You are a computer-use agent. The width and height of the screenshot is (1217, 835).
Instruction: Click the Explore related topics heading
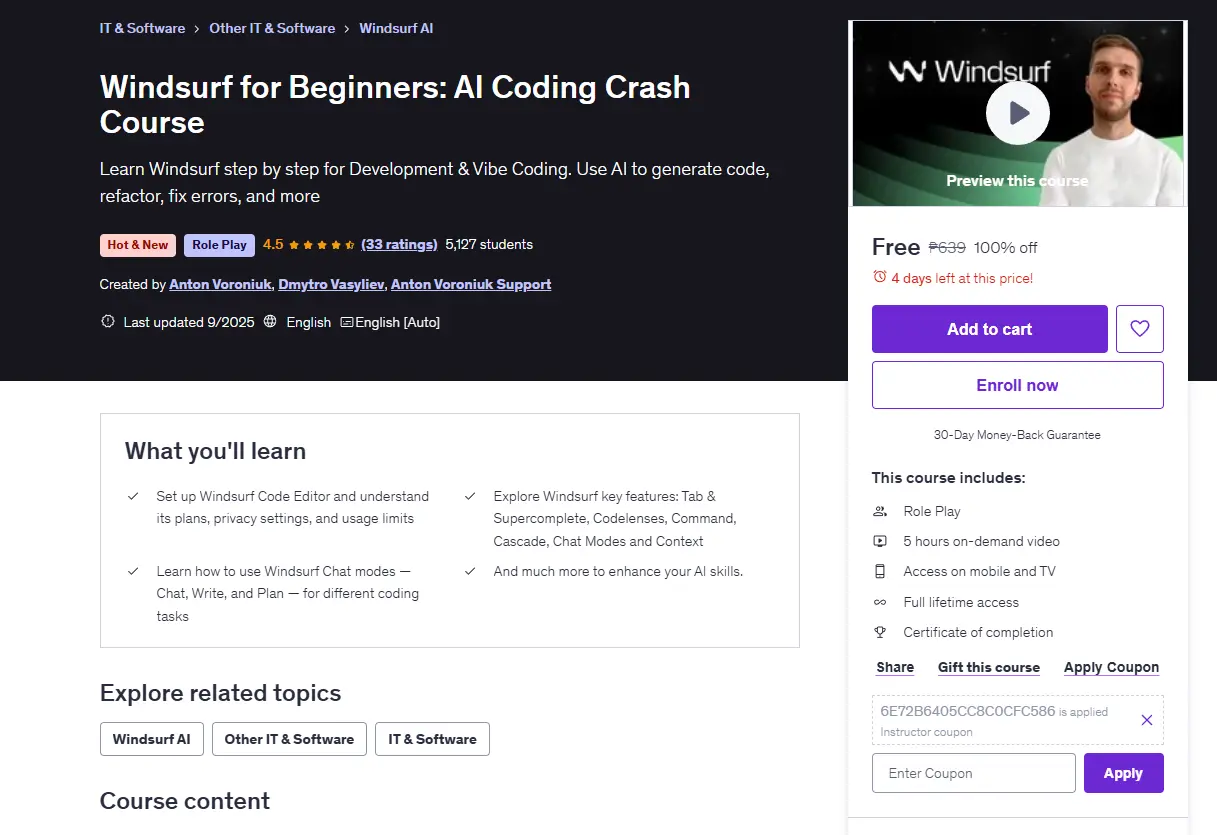pos(220,693)
